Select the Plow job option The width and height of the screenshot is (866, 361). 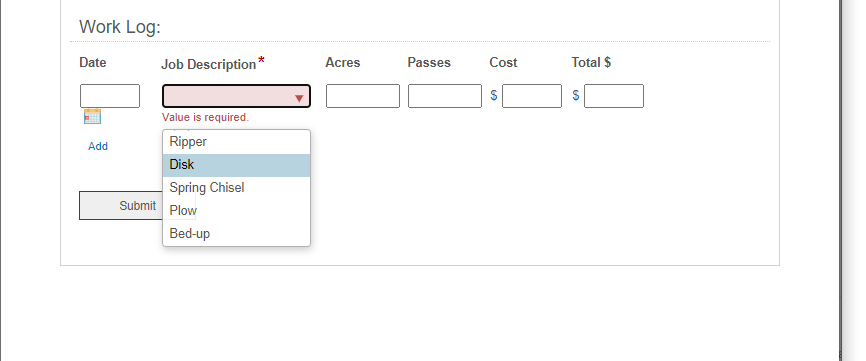[x=236, y=211]
